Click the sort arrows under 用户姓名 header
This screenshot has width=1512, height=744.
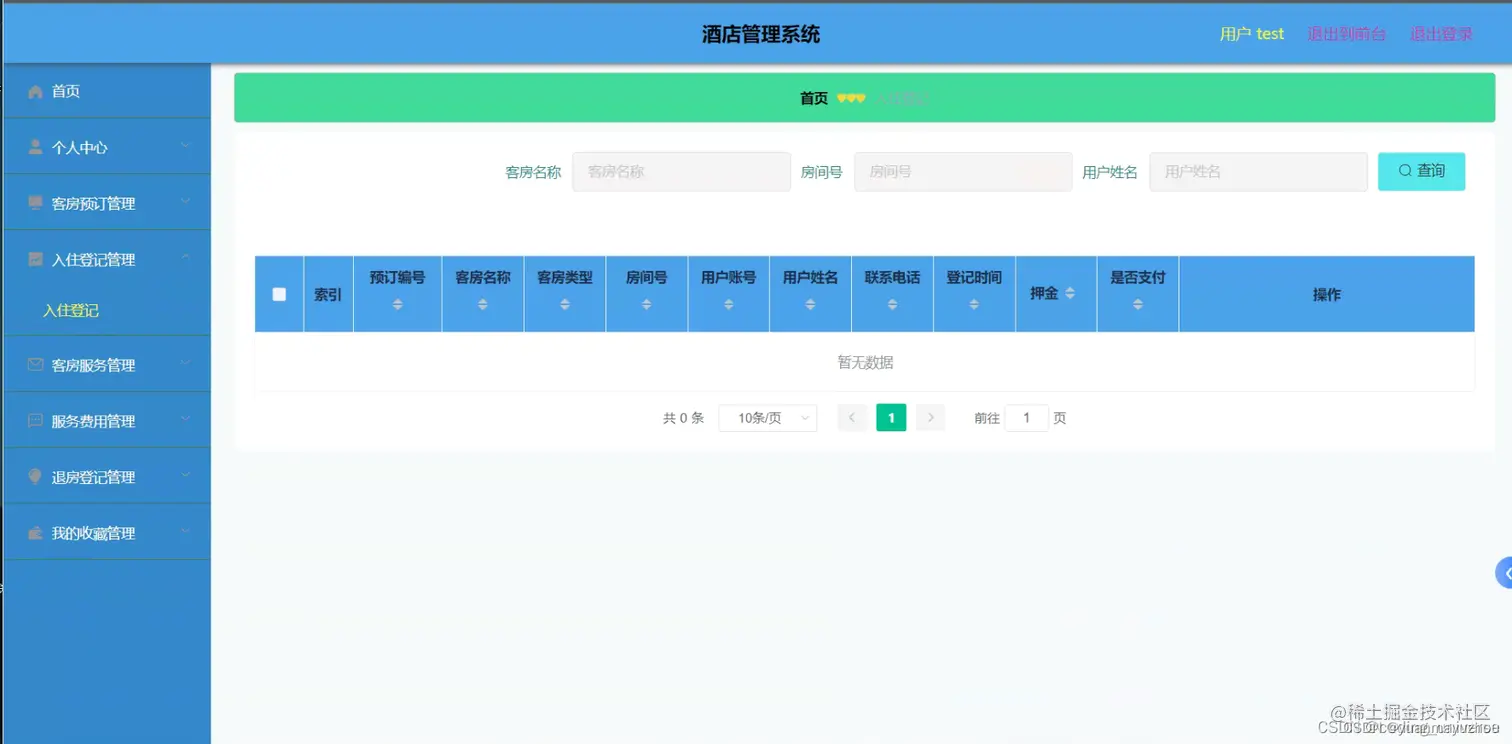(x=810, y=304)
